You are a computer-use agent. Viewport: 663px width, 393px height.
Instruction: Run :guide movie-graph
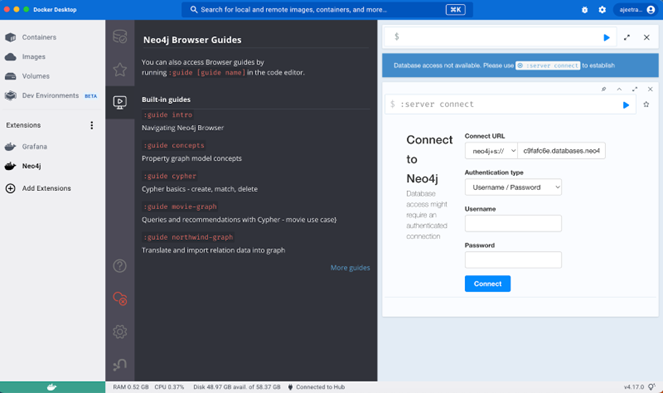tap(180, 207)
